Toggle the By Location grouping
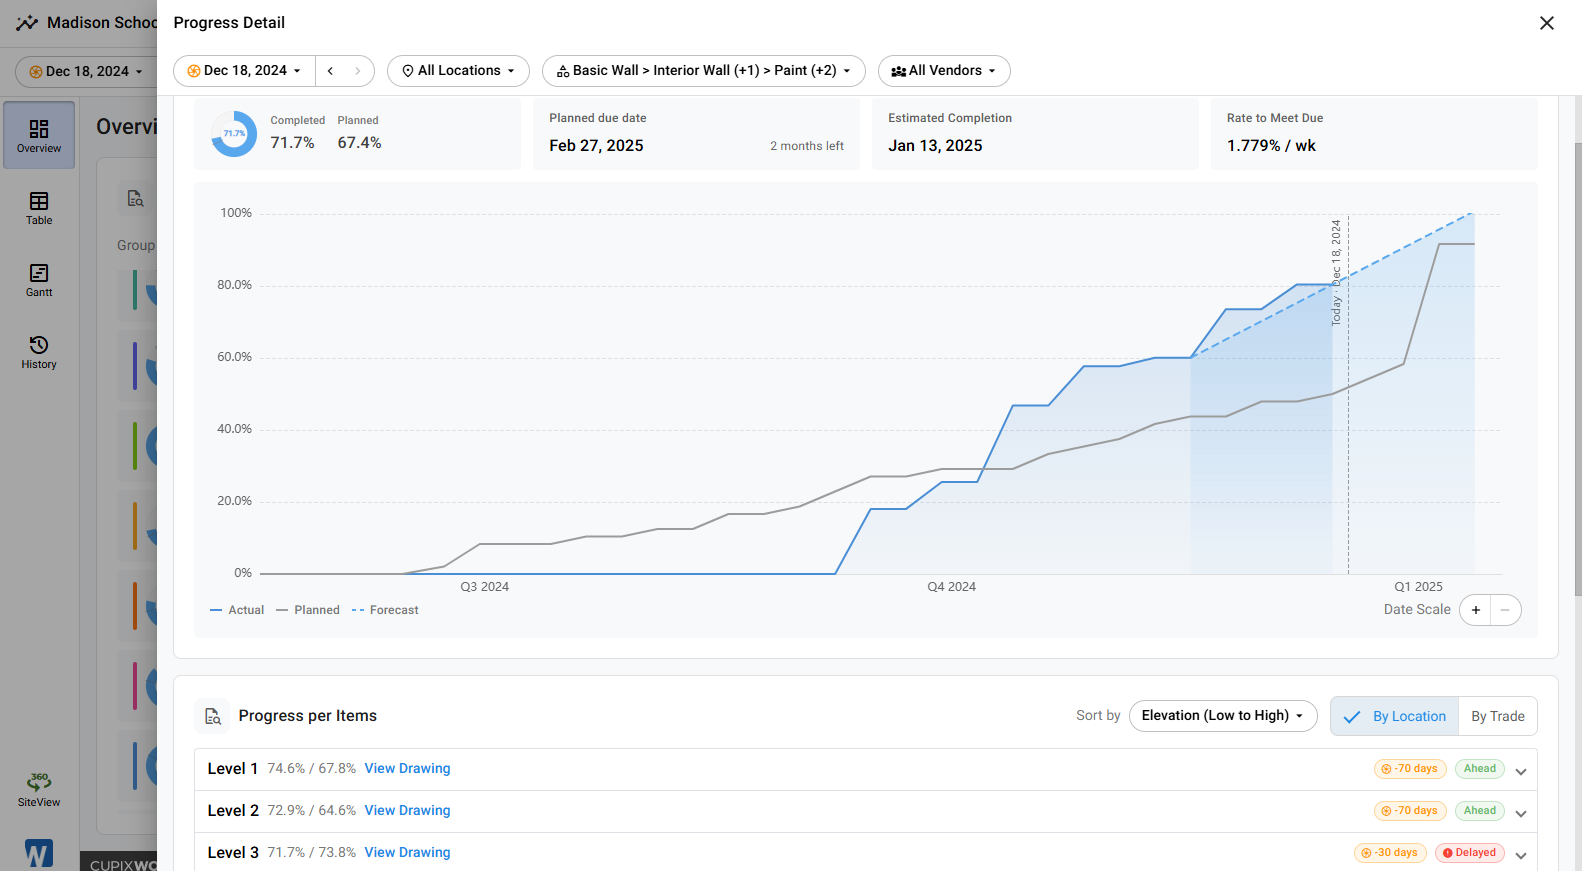The height and width of the screenshot is (871, 1582). point(1394,716)
